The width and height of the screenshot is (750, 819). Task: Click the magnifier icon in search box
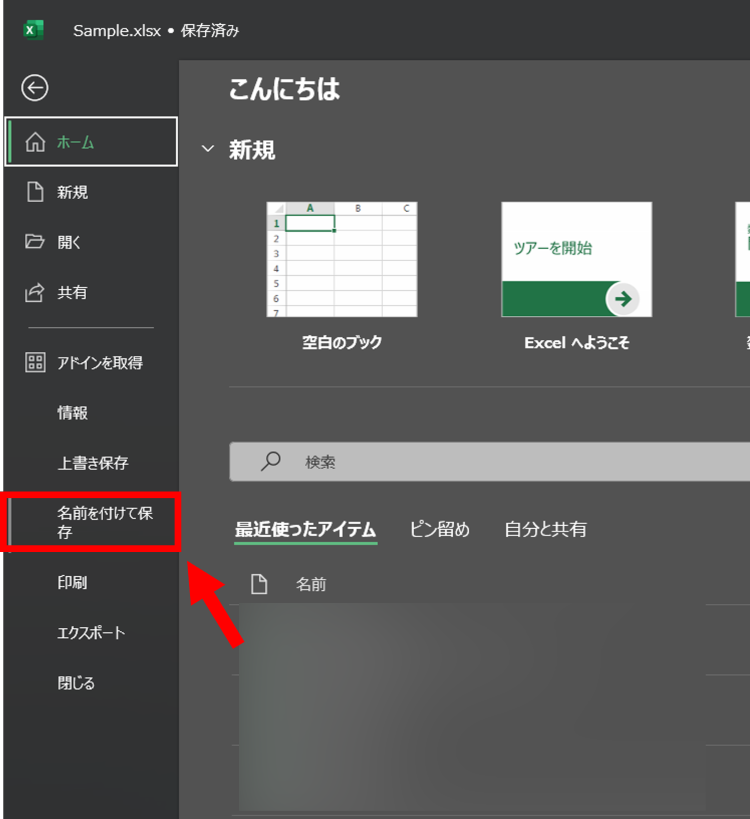271,462
